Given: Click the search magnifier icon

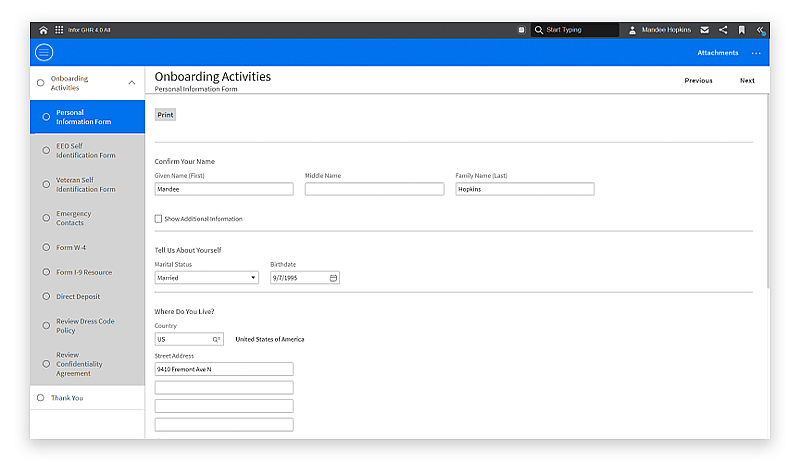Looking at the screenshot, I should 539,30.
